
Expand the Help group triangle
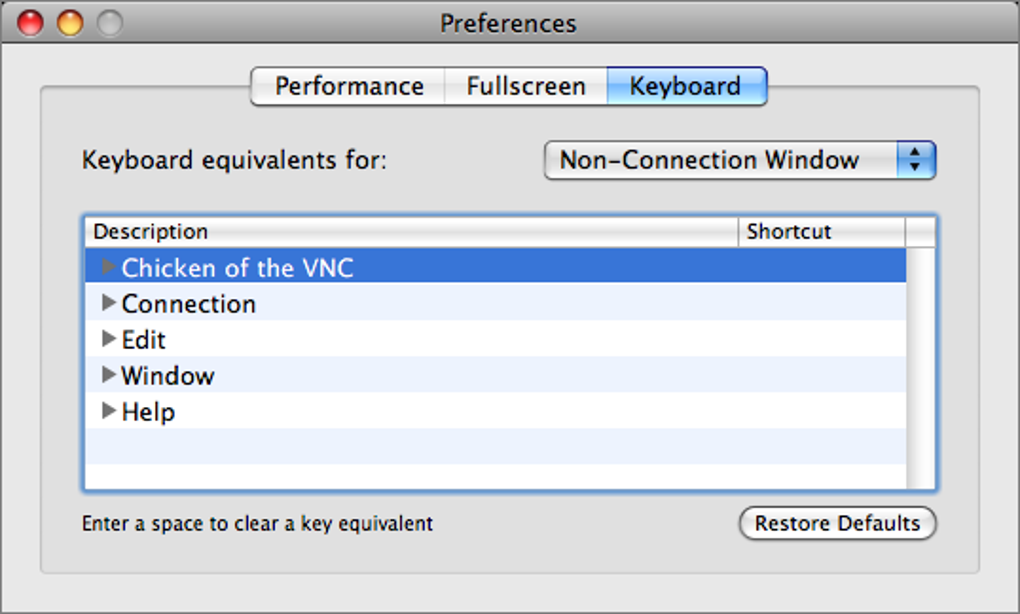click(109, 411)
